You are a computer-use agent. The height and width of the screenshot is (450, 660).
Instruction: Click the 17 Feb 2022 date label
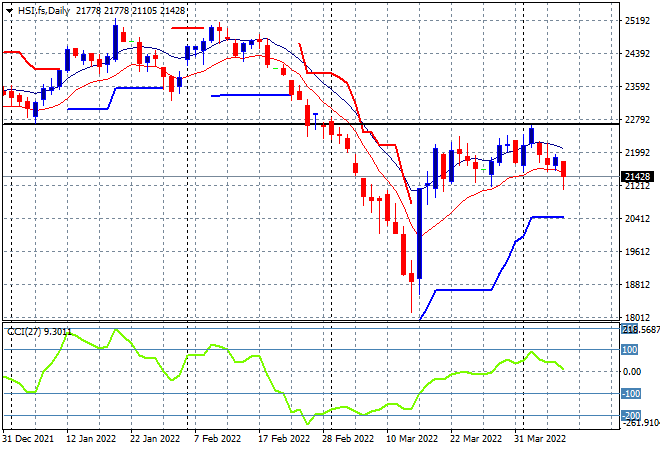point(284,439)
